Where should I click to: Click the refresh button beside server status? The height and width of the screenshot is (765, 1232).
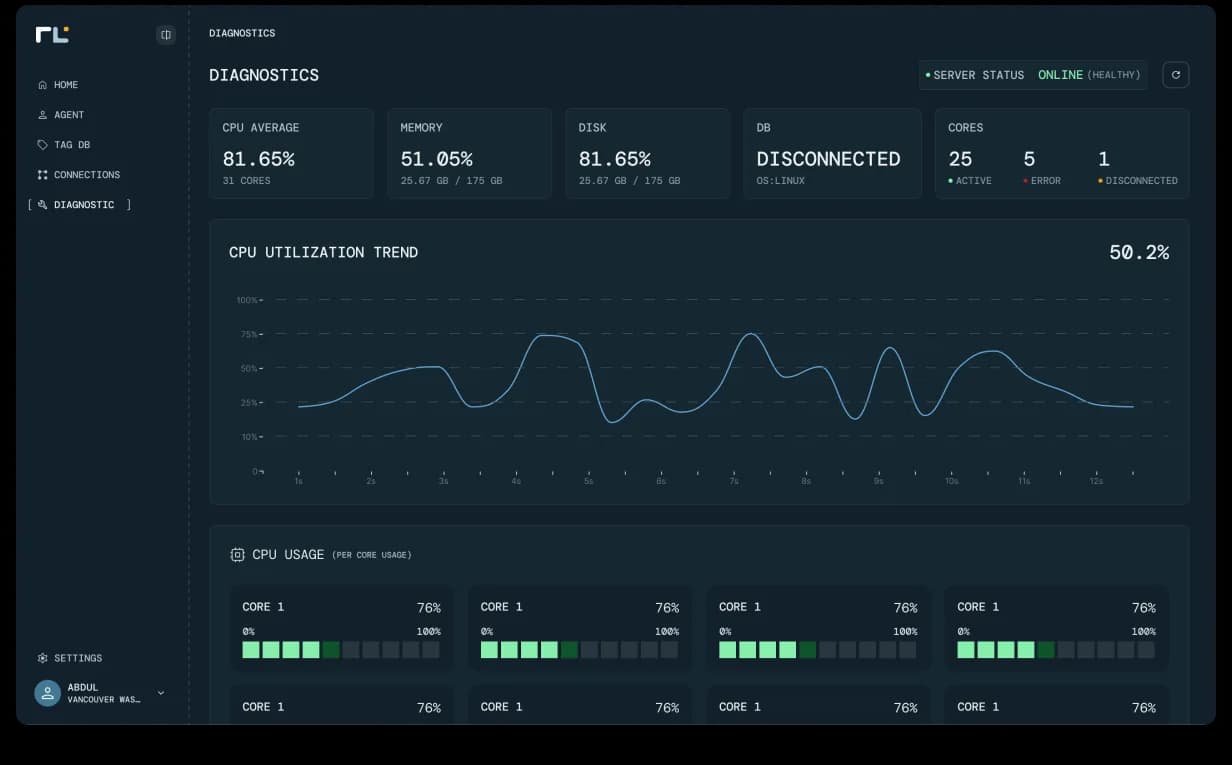pos(1176,75)
